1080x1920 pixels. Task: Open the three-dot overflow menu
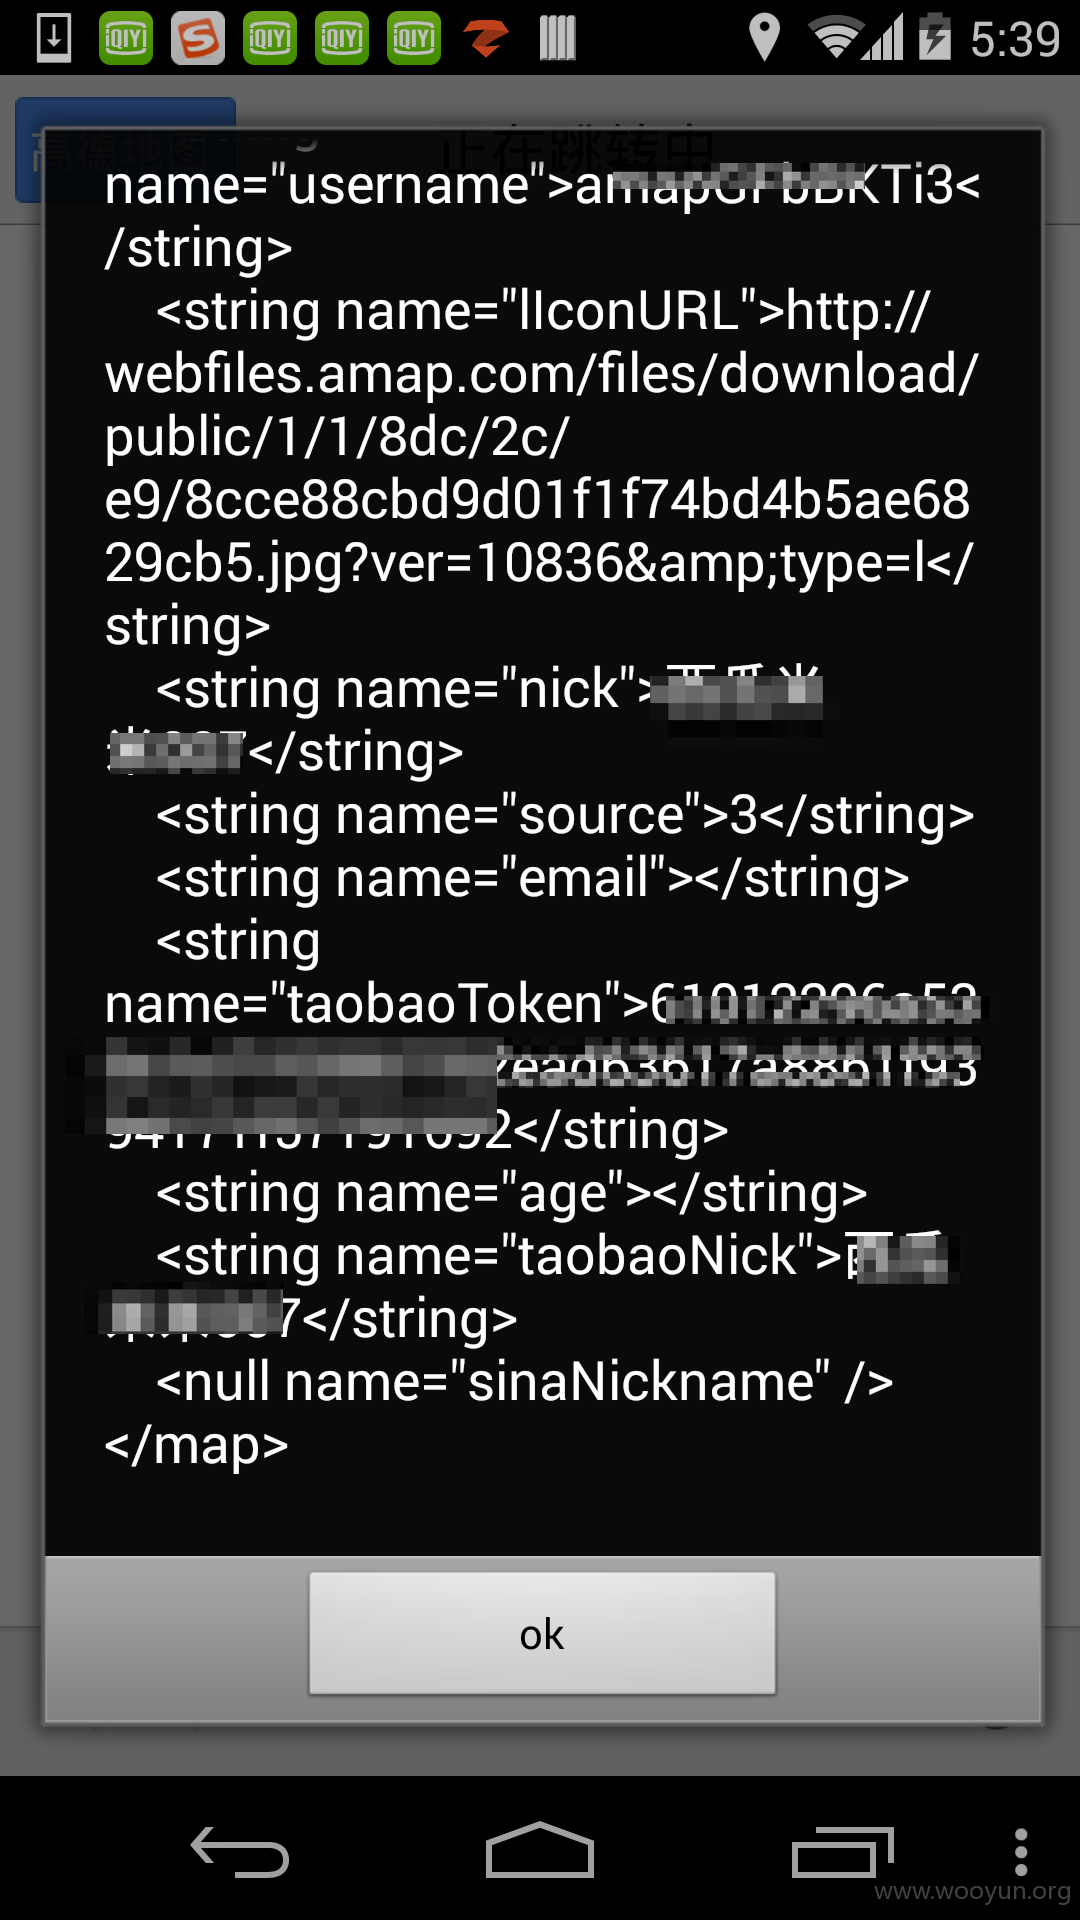point(1021,1852)
